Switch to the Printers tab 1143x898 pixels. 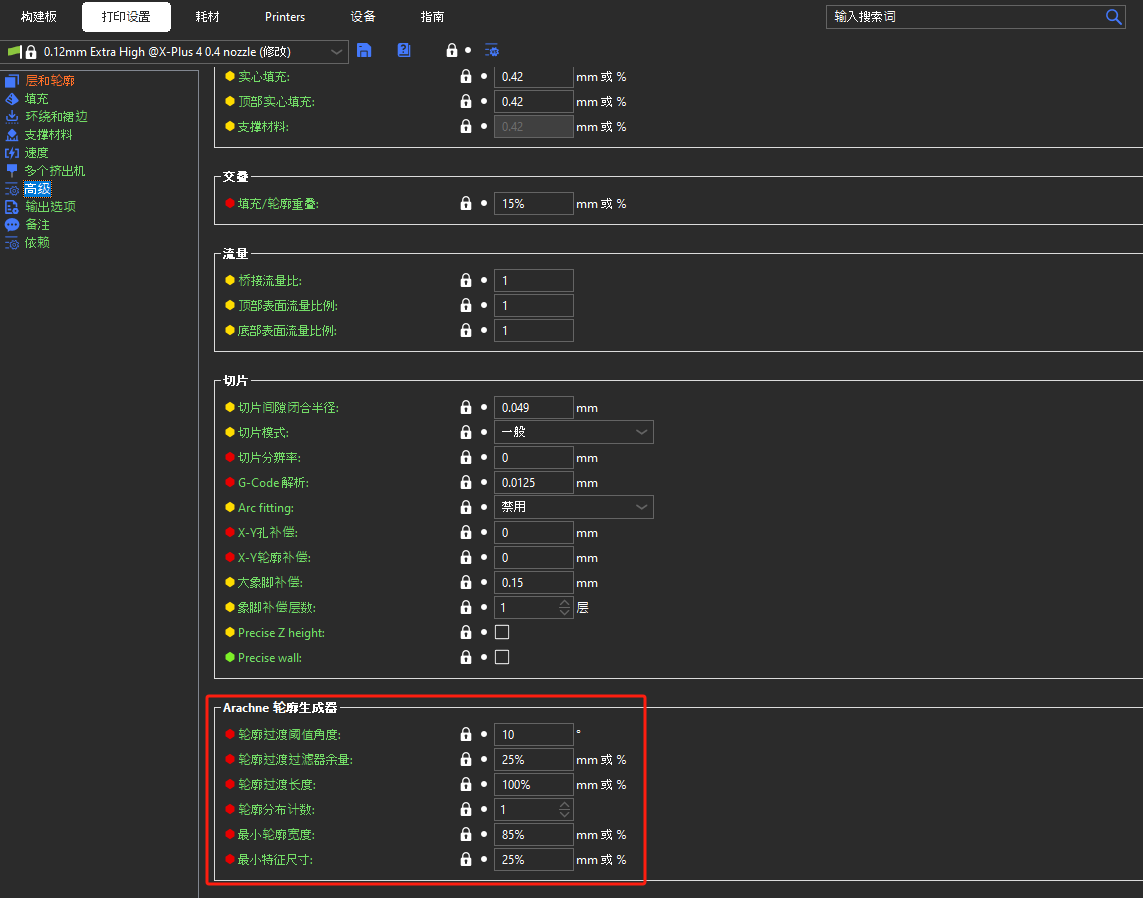point(285,17)
